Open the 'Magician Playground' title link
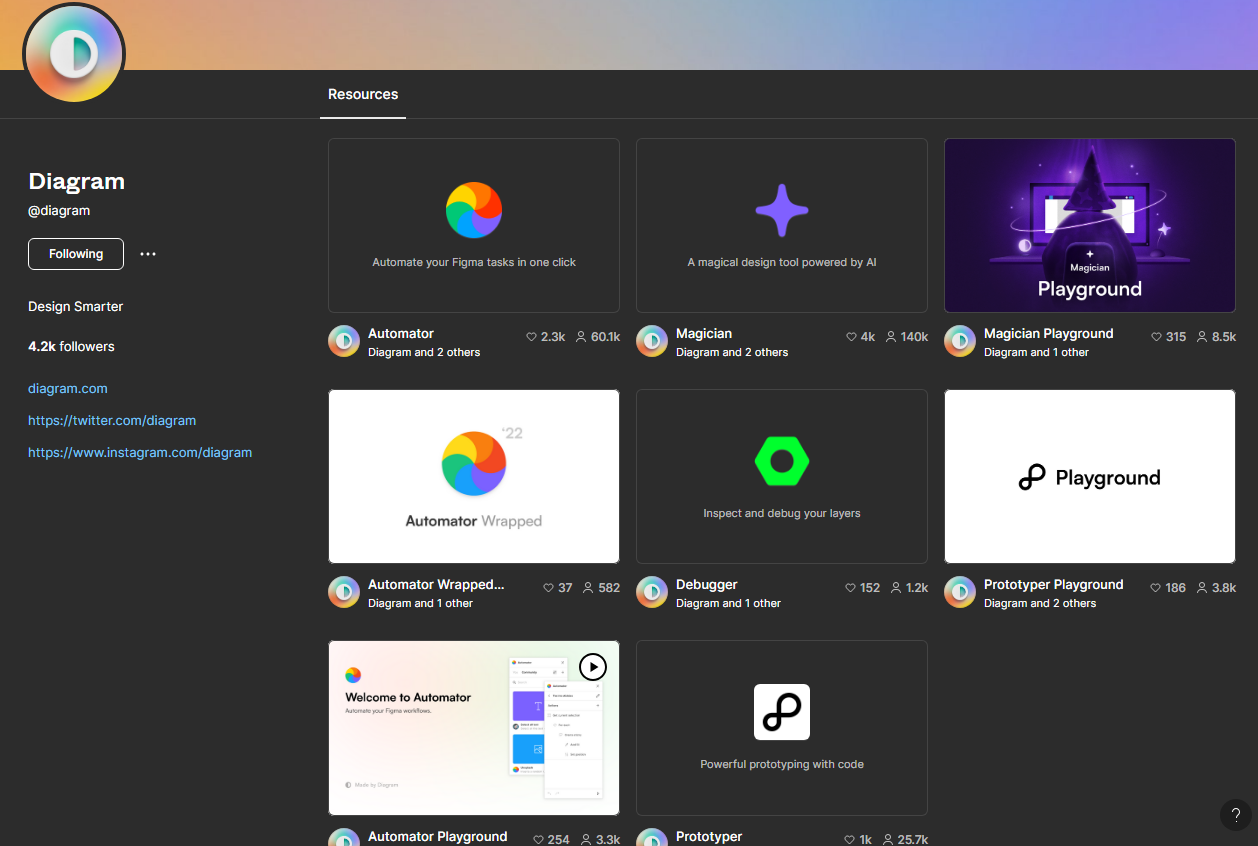The height and width of the screenshot is (846, 1258). [x=1048, y=333]
